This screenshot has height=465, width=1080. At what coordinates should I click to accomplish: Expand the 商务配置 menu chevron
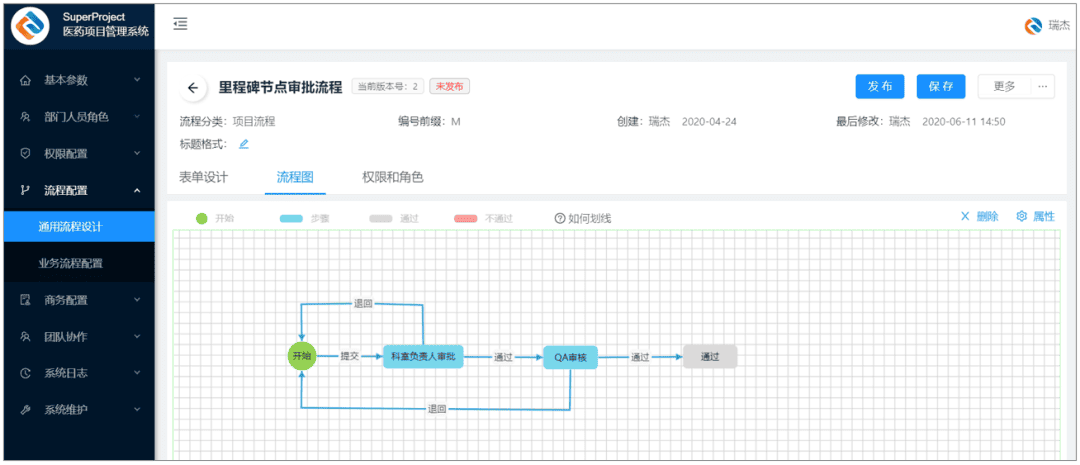[137, 300]
